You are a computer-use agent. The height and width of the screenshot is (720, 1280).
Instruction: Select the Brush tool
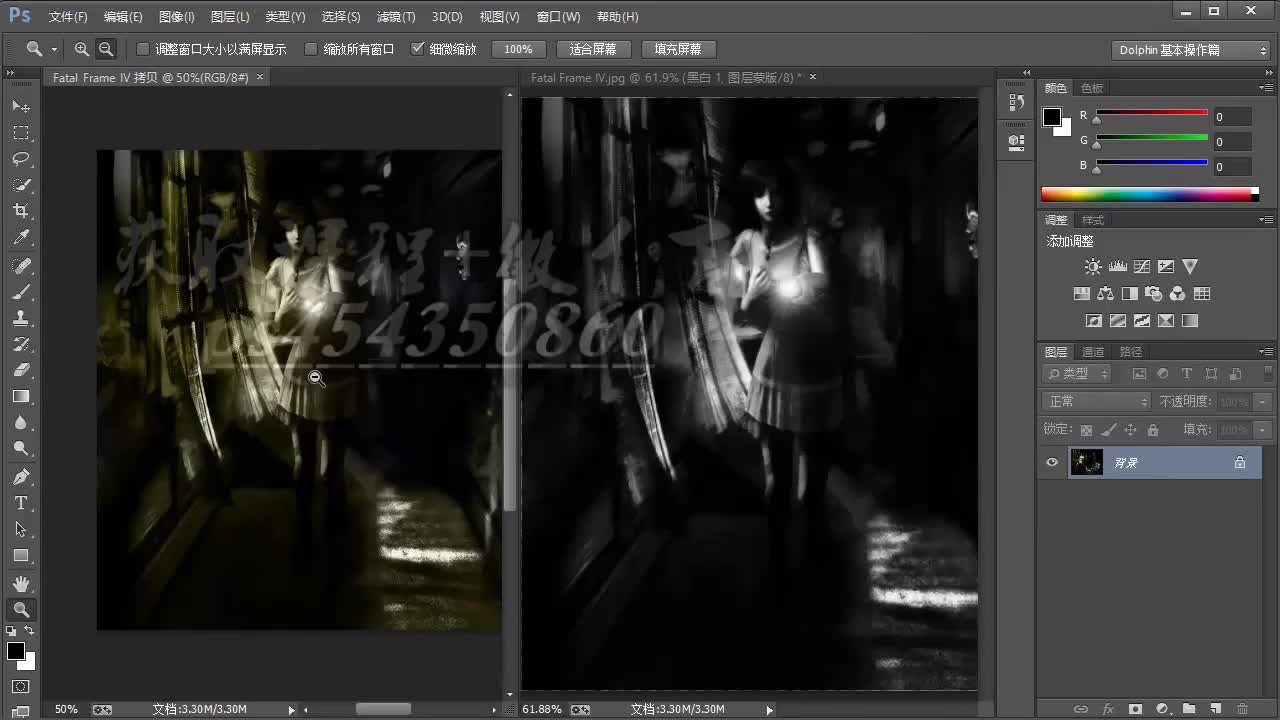(22, 292)
